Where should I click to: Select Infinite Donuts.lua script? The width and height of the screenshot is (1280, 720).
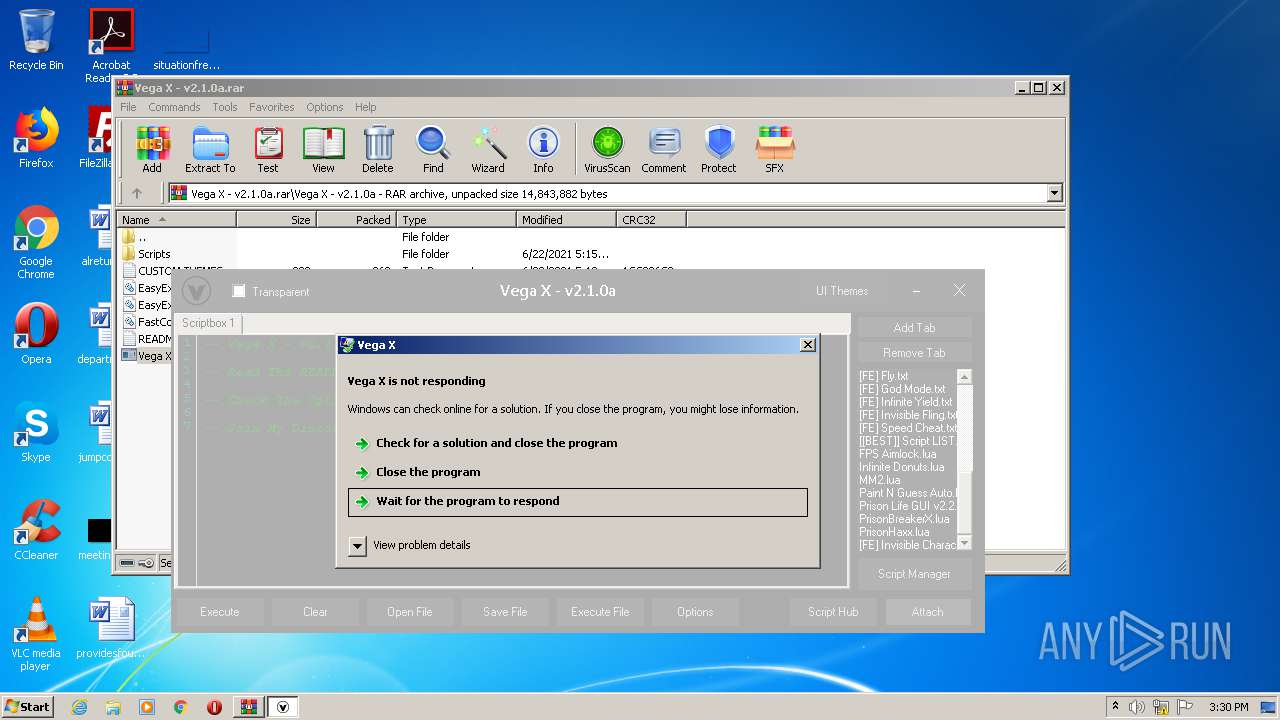click(x=901, y=467)
